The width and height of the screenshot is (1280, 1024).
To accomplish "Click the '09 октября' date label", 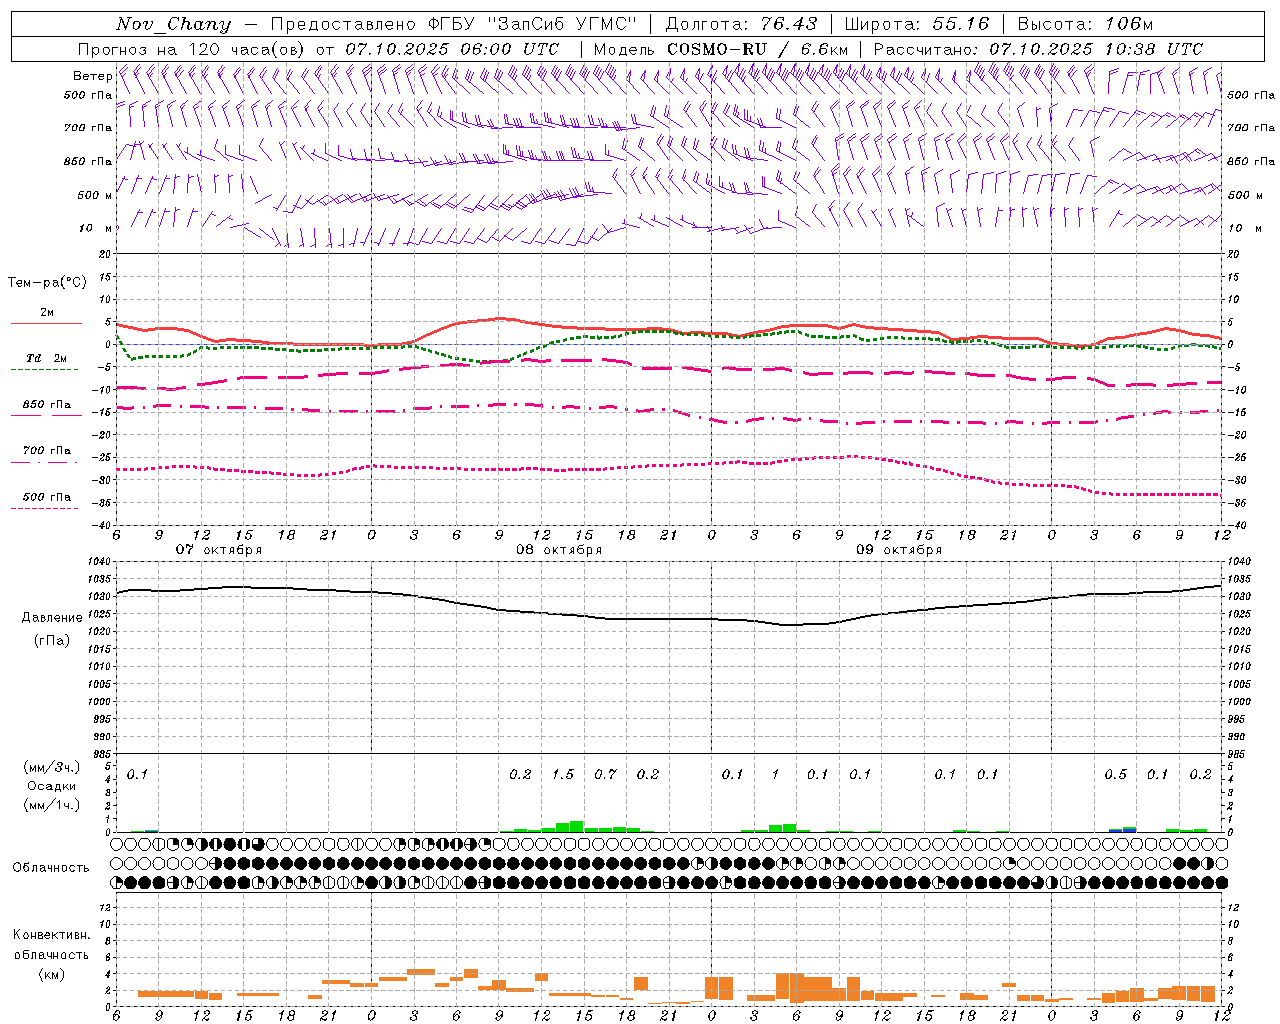I will 898,550.
